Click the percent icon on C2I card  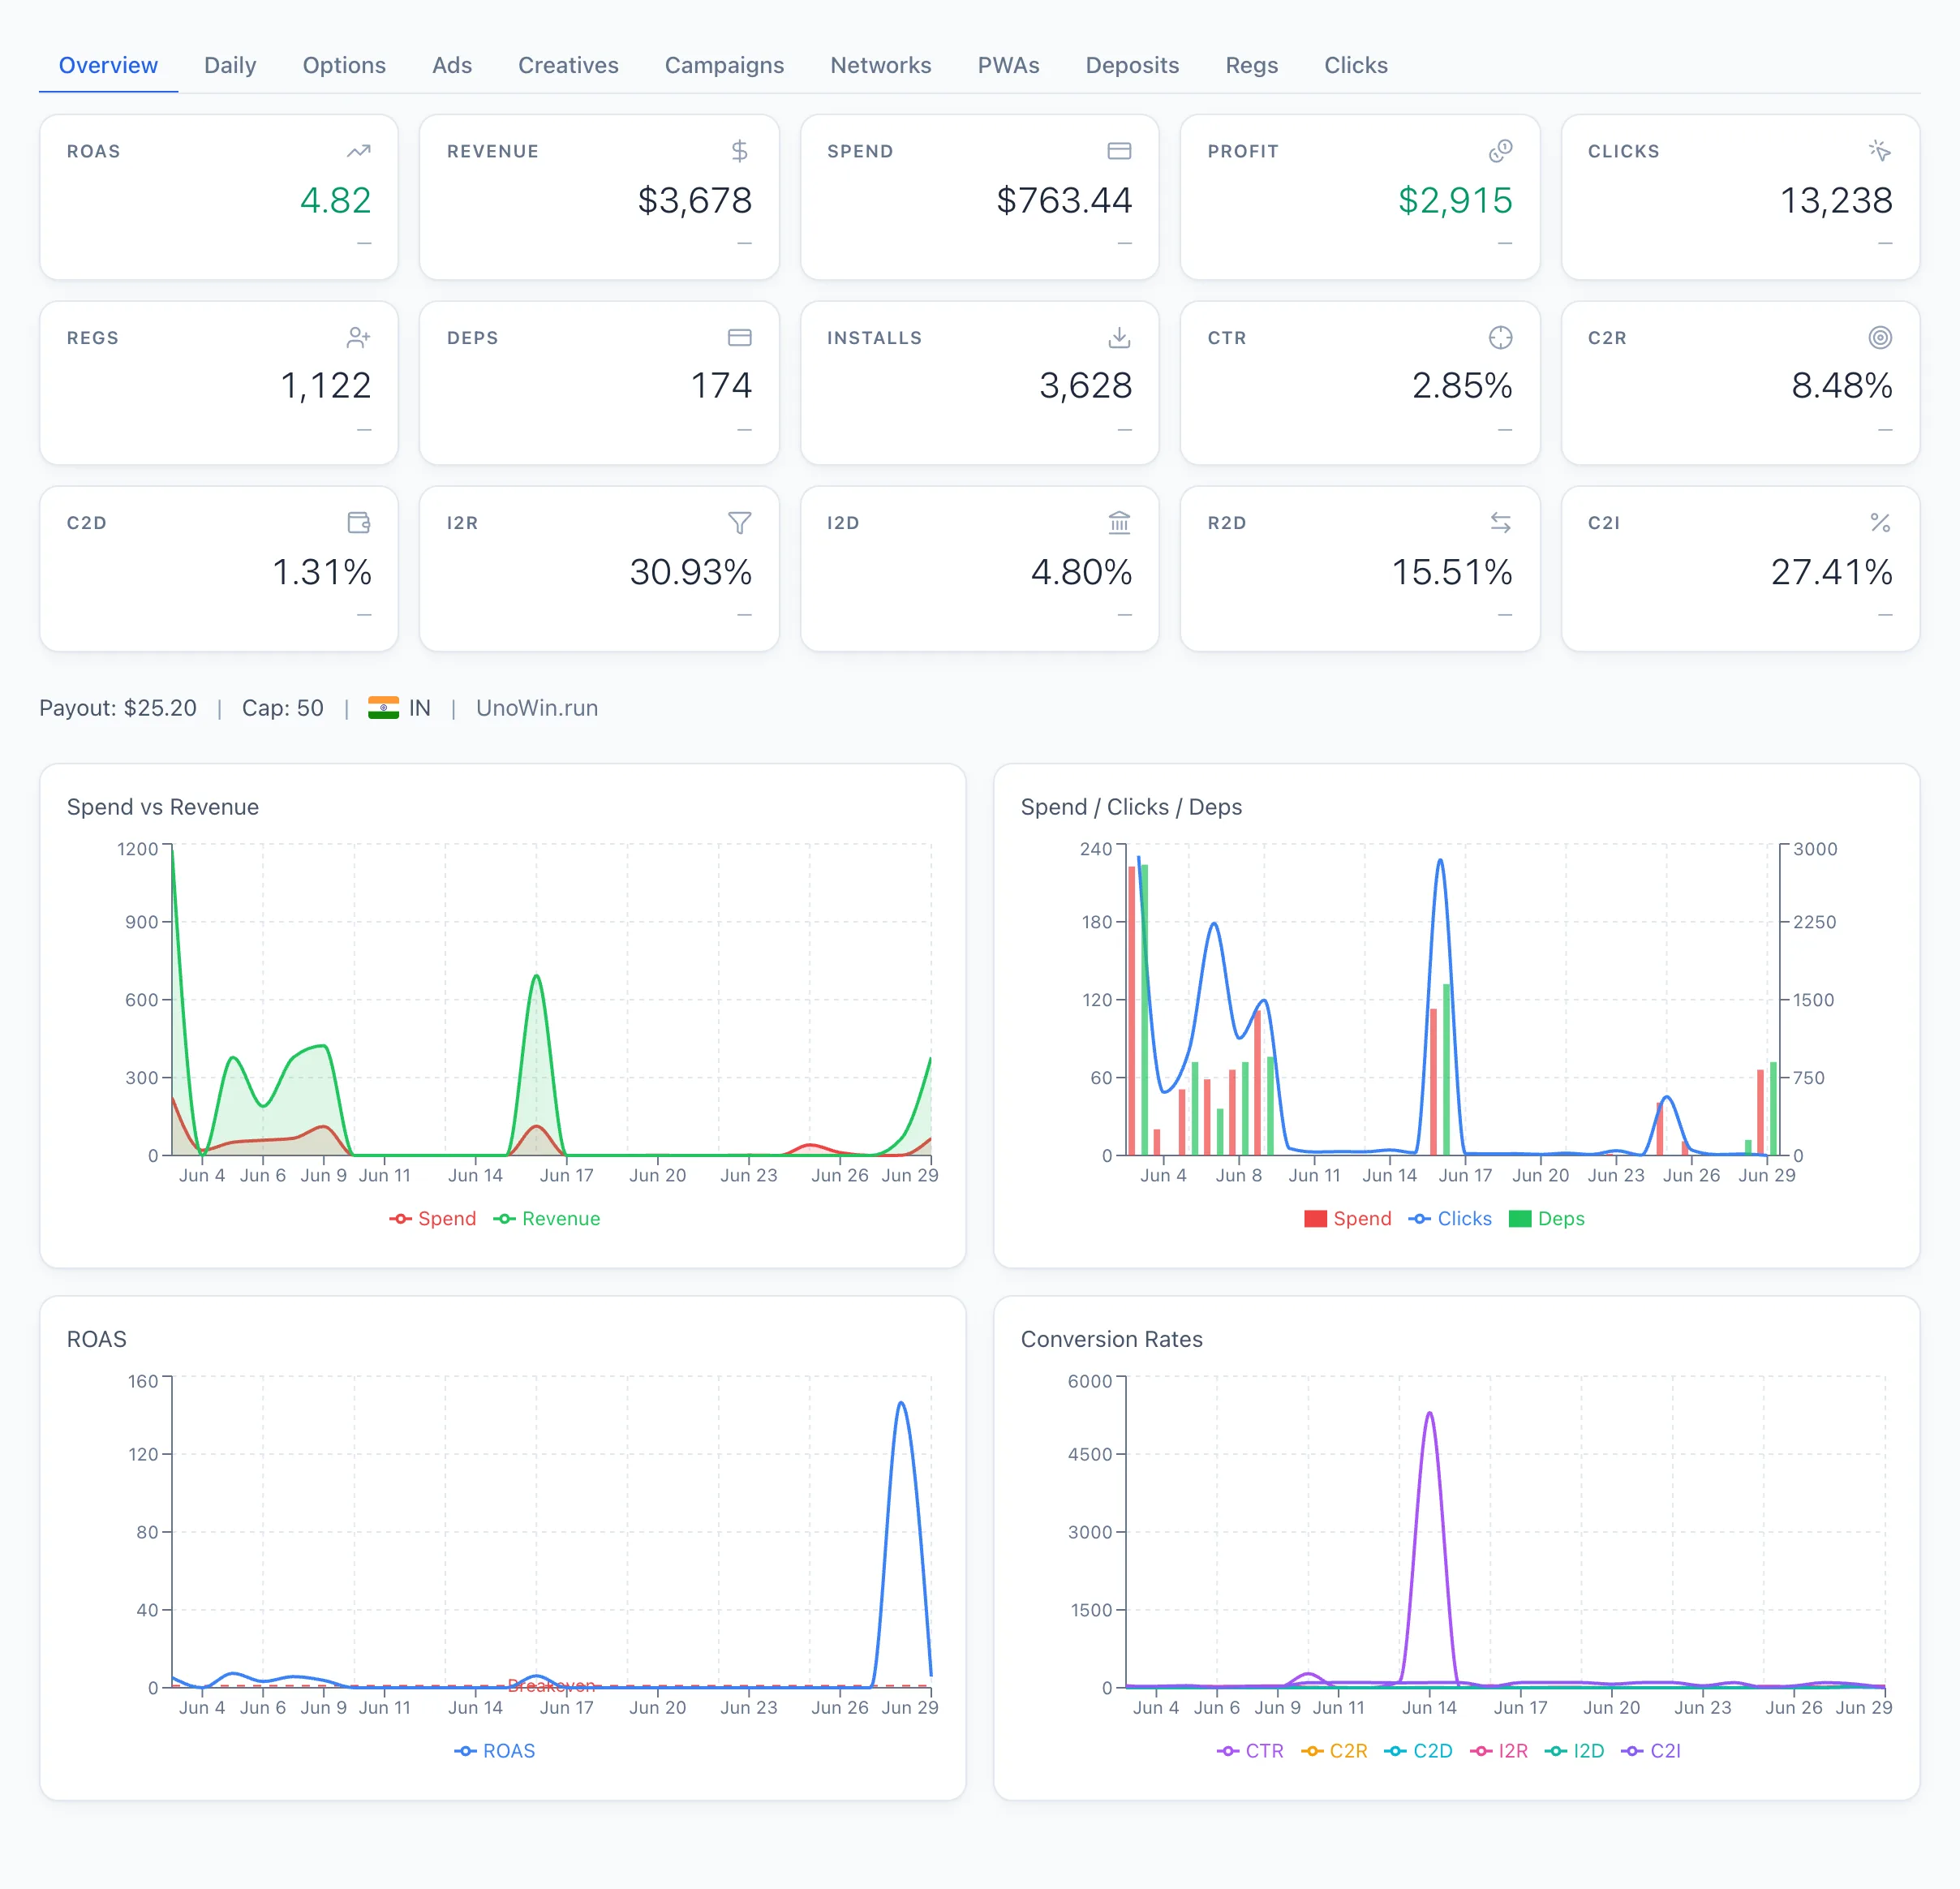(x=1880, y=523)
